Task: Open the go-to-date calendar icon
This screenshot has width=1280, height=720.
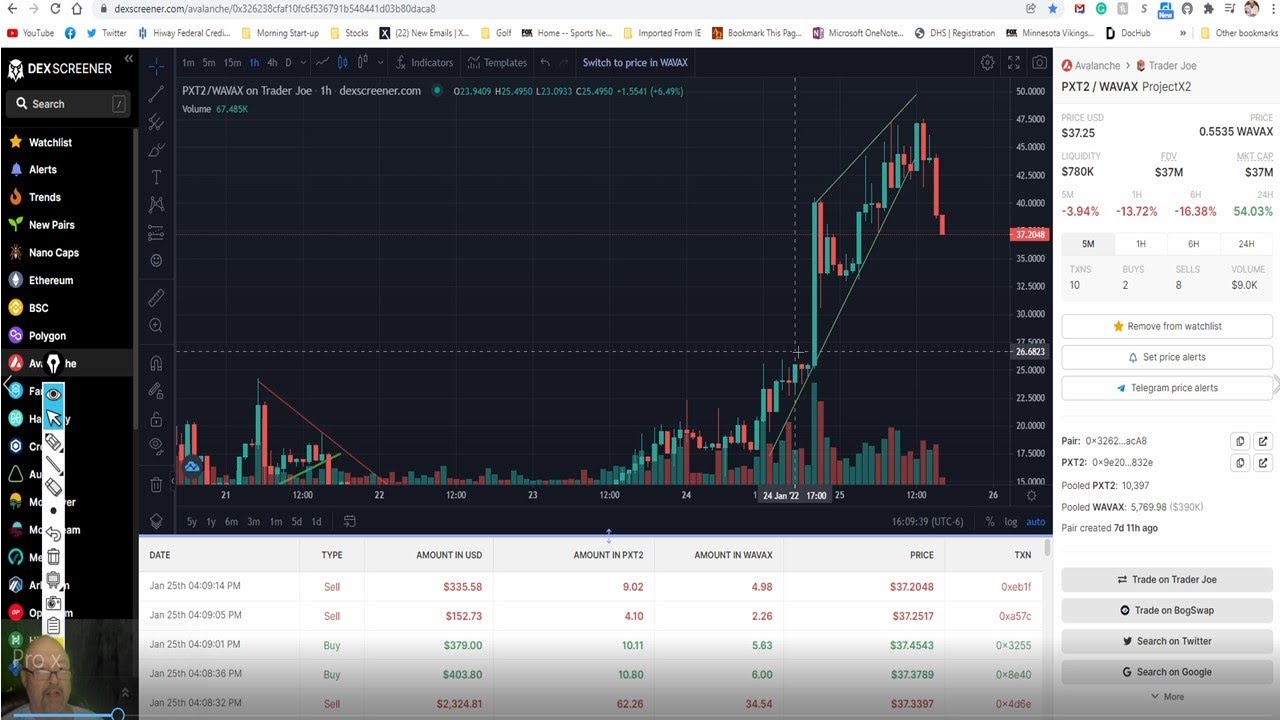Action: (x=349, y=521)
